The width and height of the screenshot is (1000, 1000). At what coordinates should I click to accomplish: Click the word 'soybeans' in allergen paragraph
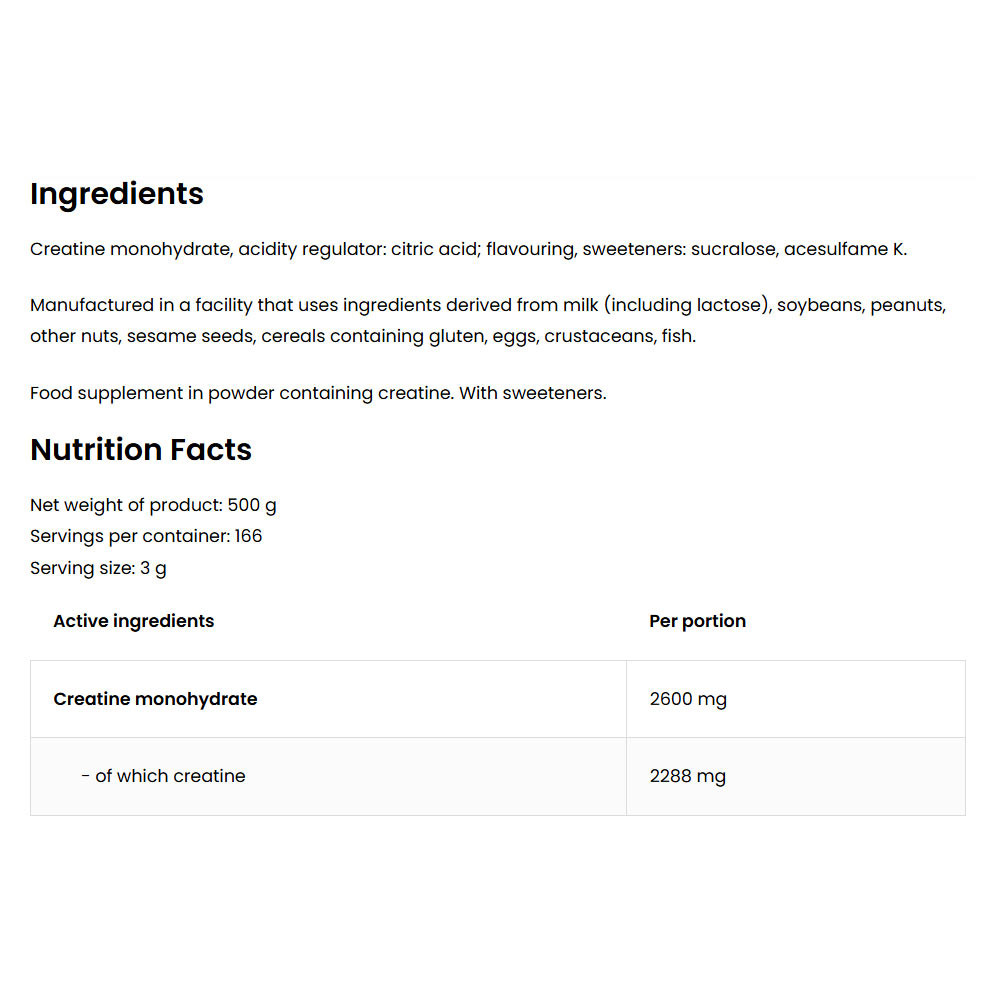coord(819,305)
